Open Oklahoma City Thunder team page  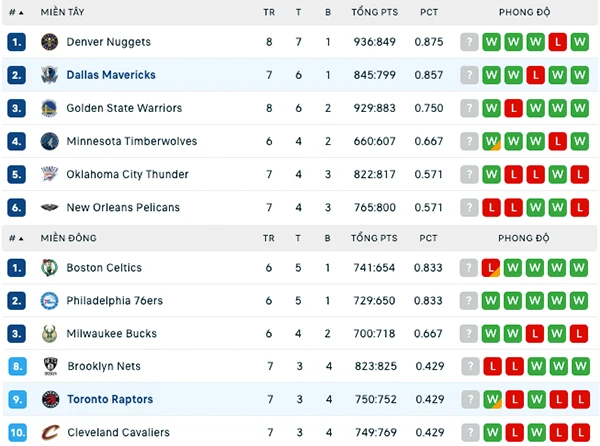click(x=127, y=174)
